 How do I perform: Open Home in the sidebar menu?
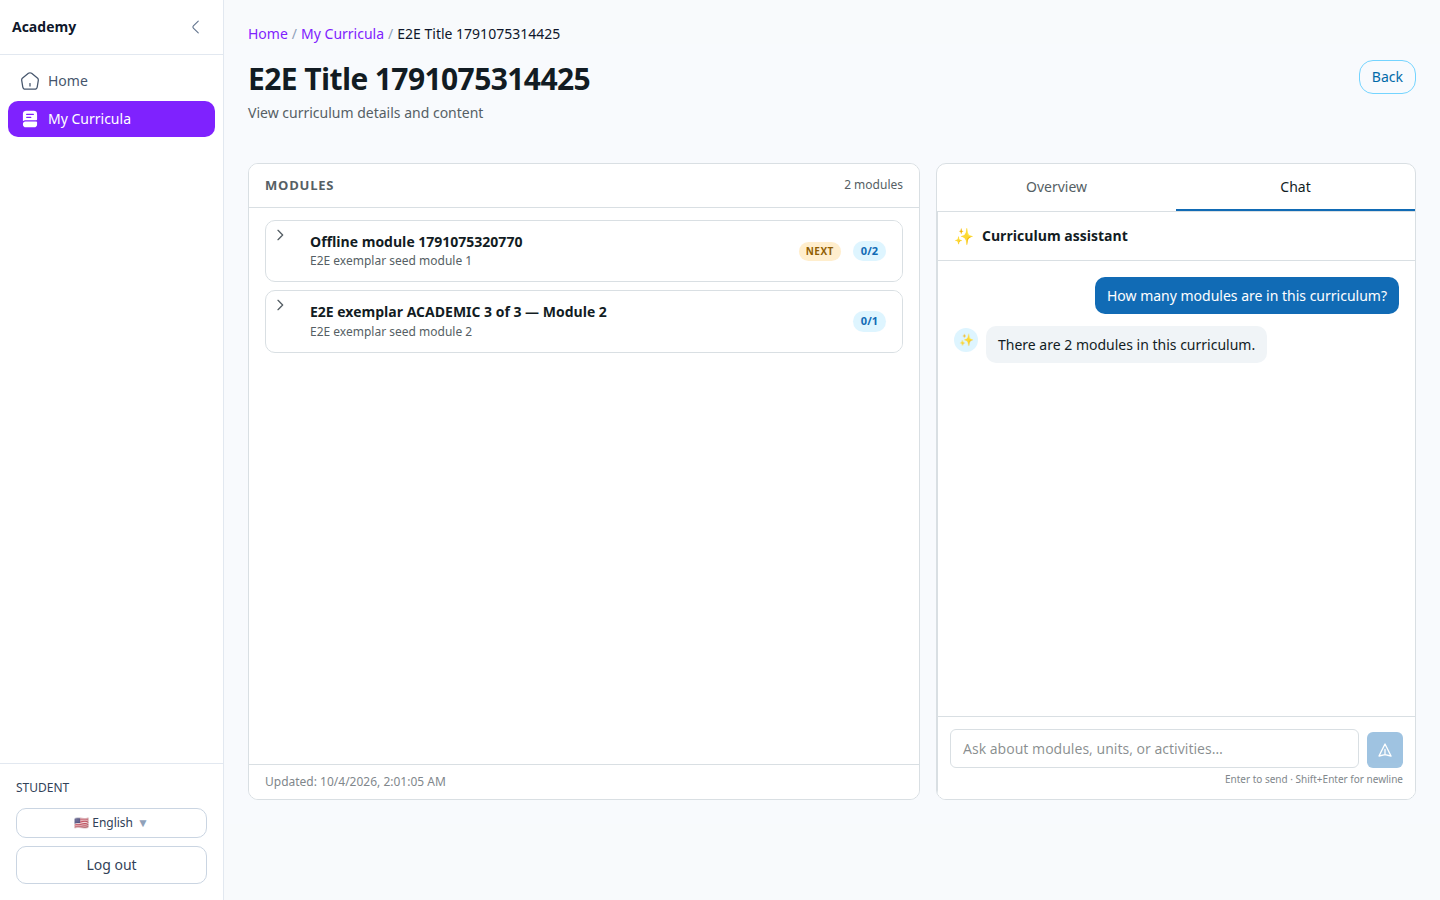[111, 81]
